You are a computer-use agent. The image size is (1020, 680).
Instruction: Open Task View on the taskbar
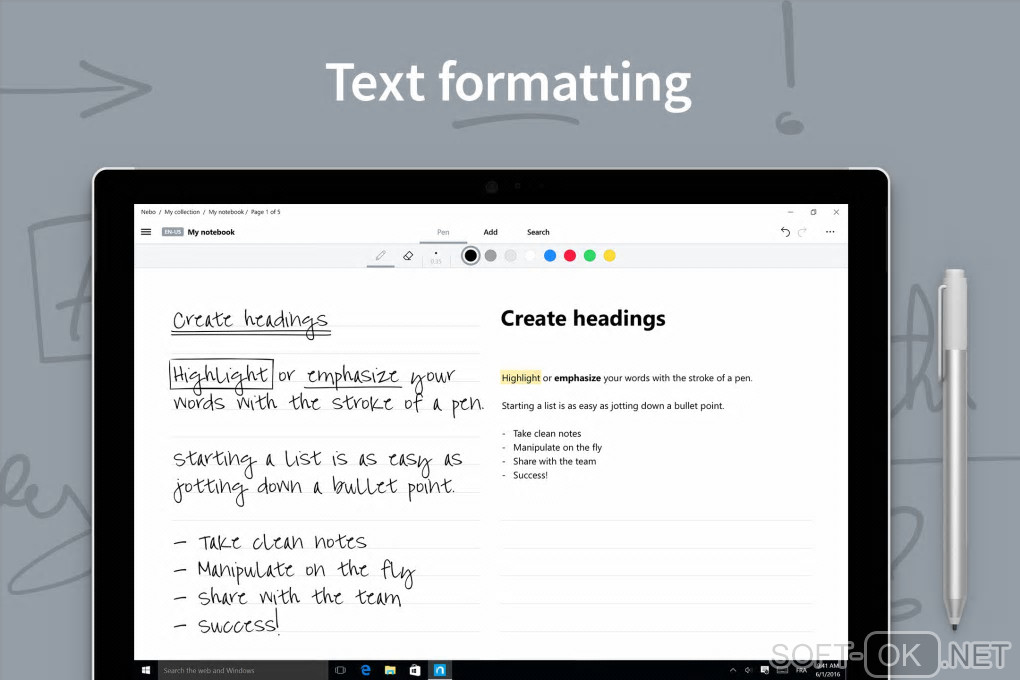(340, 670)
